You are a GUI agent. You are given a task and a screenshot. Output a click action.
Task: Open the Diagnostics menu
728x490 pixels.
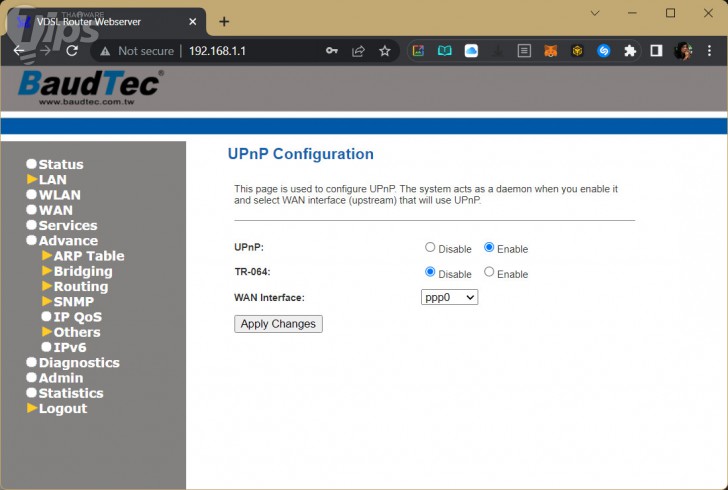pos(79,363)
